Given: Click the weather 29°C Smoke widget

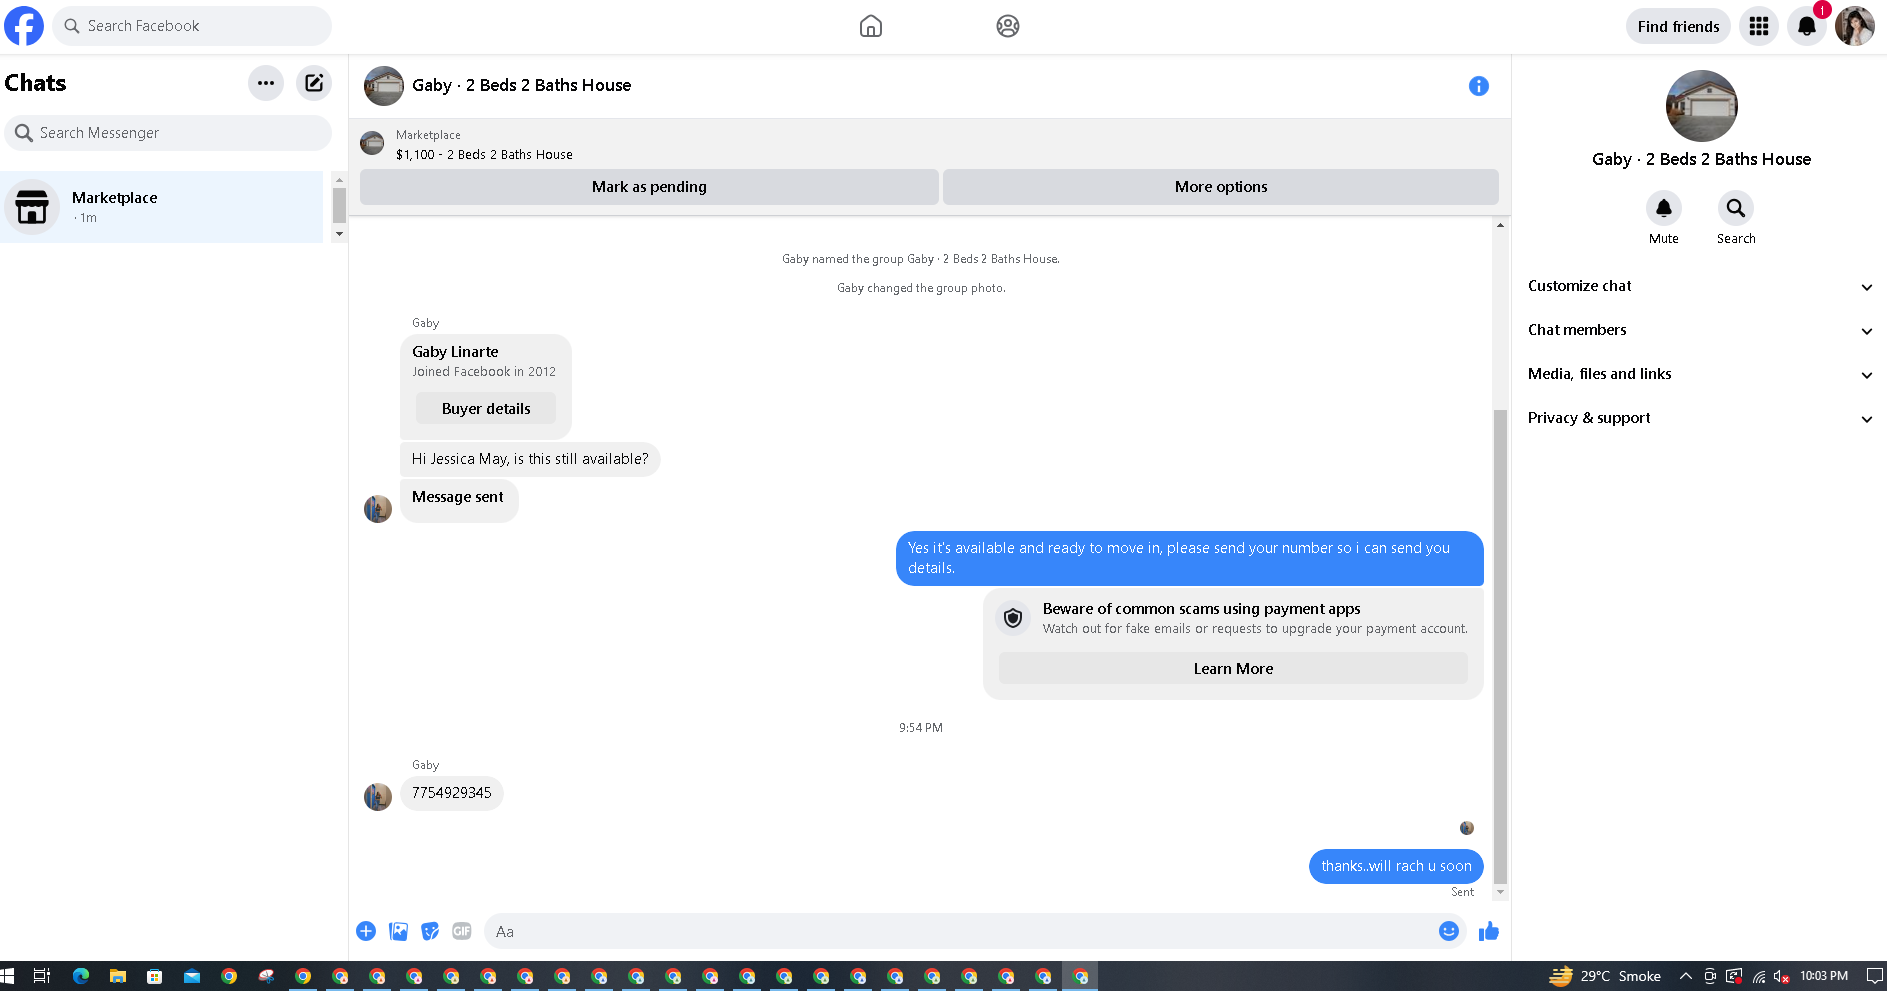Looking at the screenshot, I should [x=1605, y=976].
